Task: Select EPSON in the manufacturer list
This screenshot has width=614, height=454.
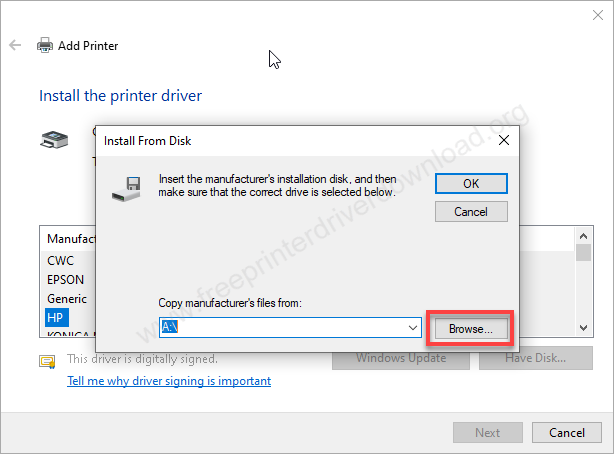Action: point(66,280)
